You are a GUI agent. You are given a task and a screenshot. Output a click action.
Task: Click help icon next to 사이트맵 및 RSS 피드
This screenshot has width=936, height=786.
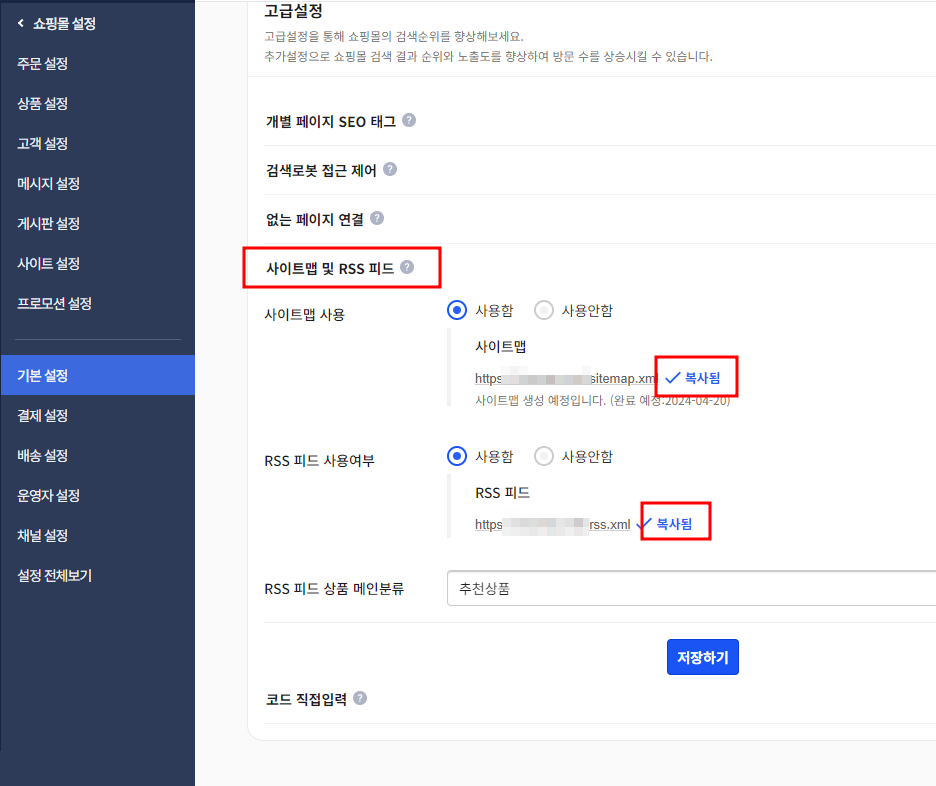(x=408, y=267)
